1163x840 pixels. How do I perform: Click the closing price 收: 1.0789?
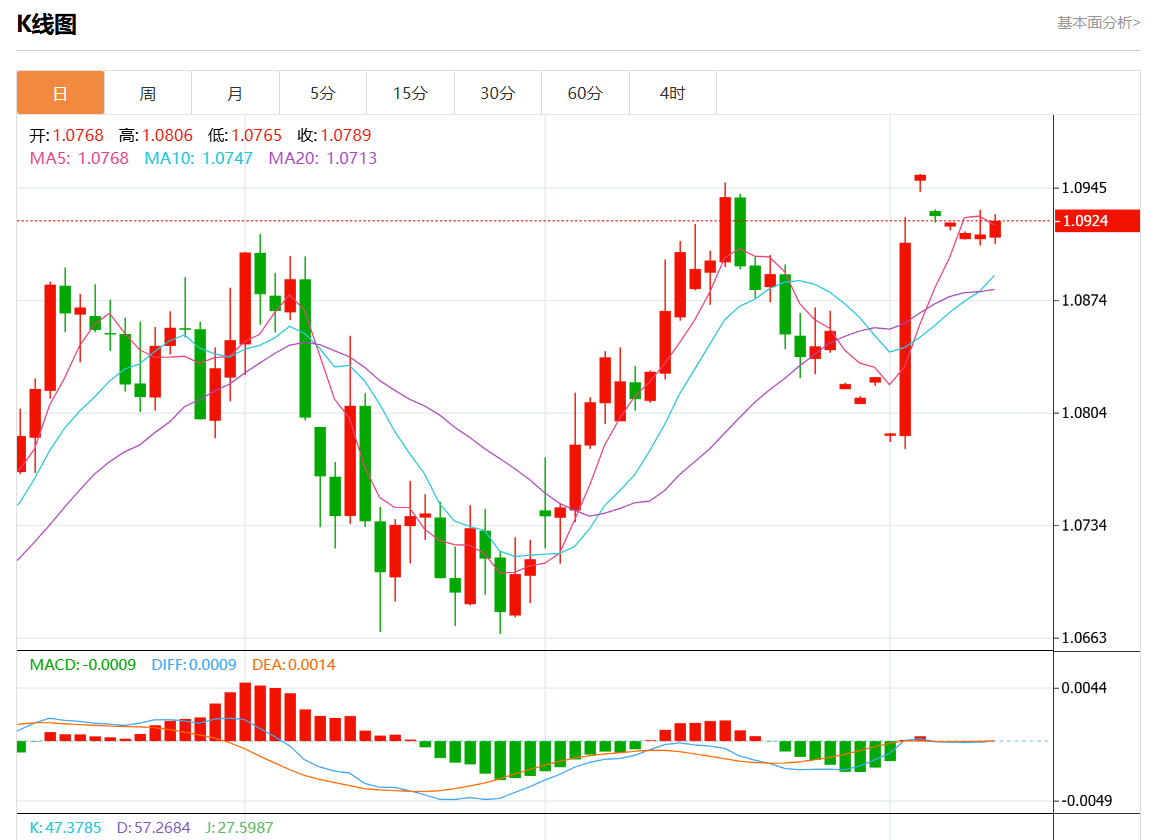pos(334,136)
